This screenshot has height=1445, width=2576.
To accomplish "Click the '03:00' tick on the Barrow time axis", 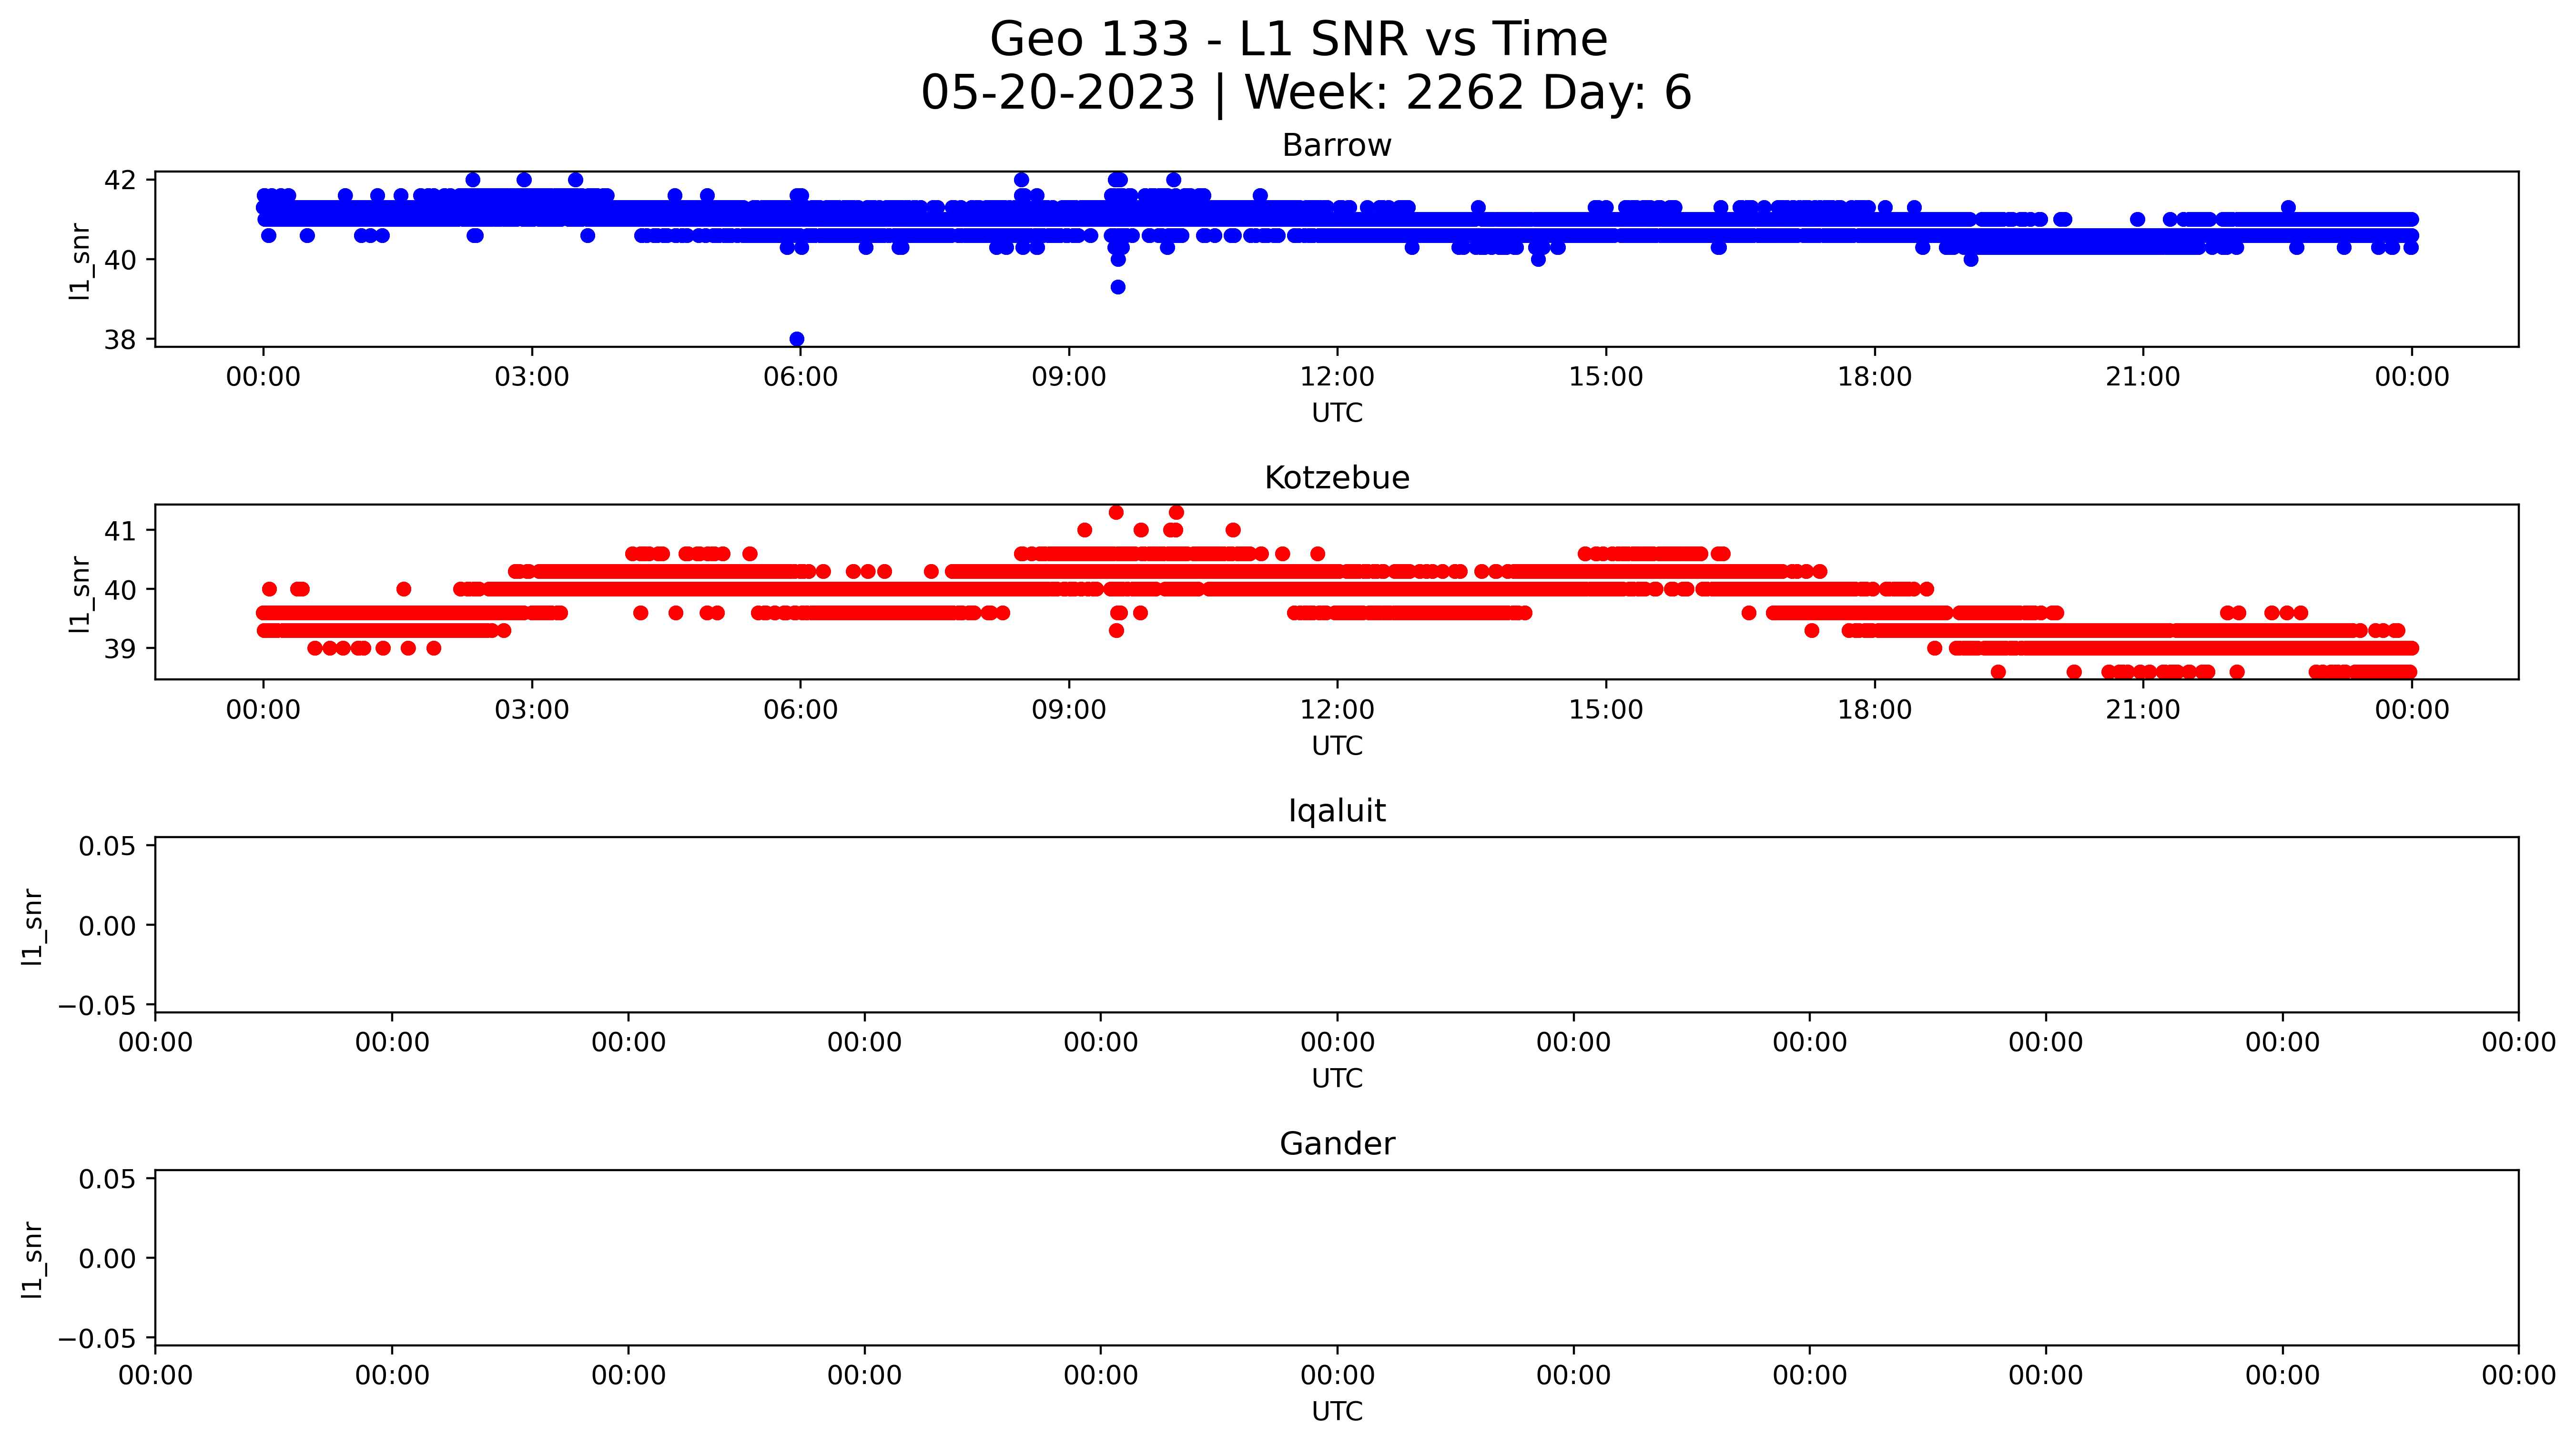I will 532,377.
